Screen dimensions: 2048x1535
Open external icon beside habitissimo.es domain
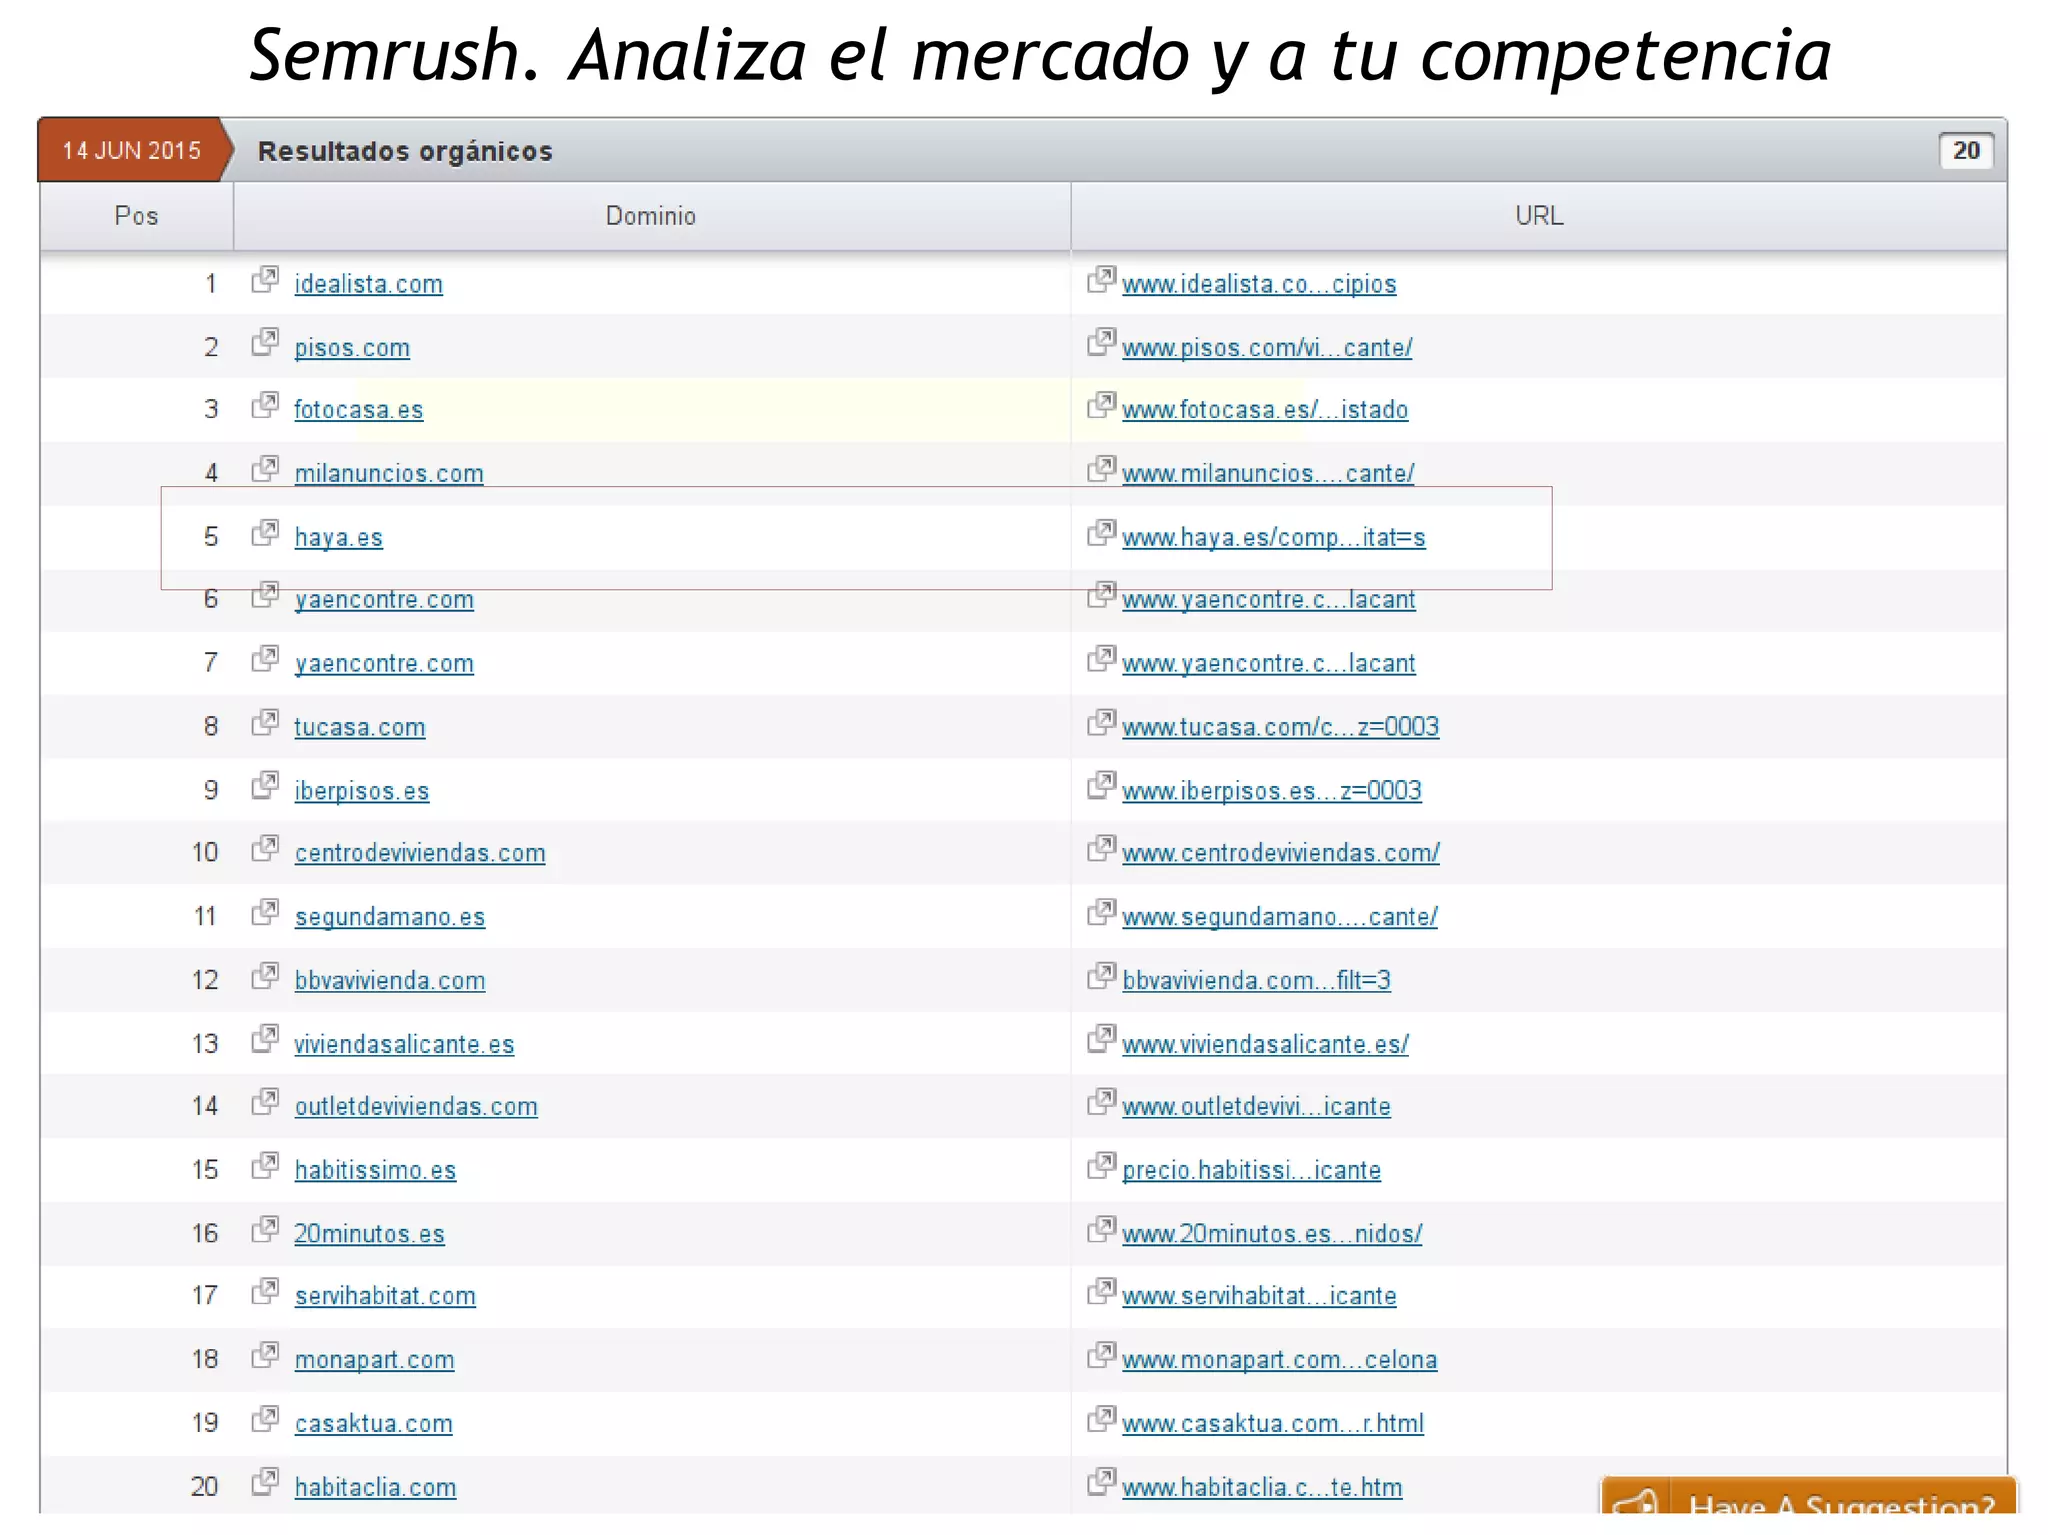click(265, 1166)
